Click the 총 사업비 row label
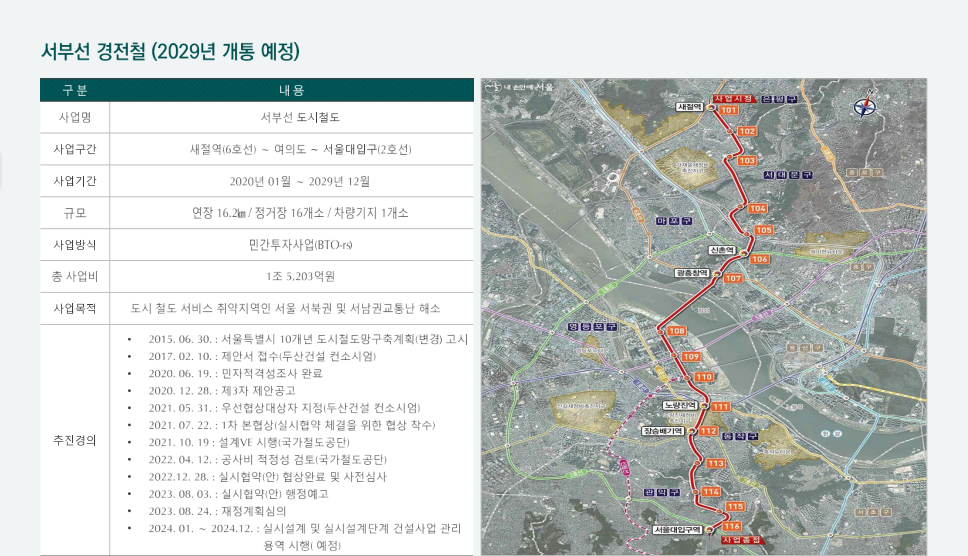 click(x=75, y=276)
